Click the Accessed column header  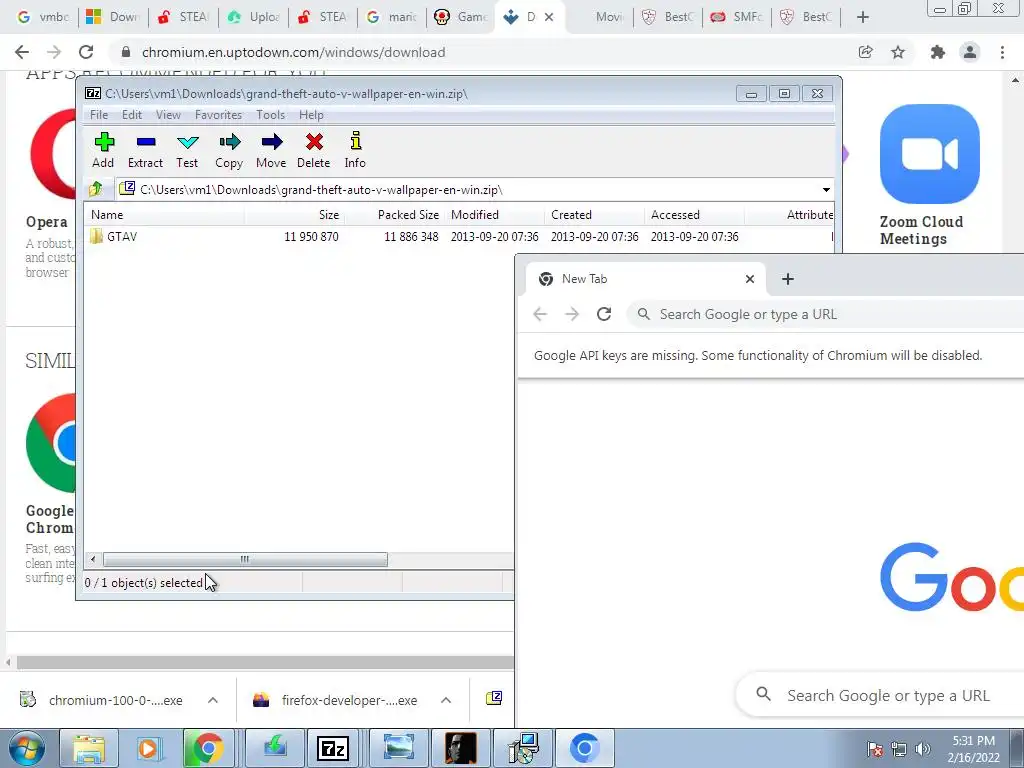tap(694, 215)
